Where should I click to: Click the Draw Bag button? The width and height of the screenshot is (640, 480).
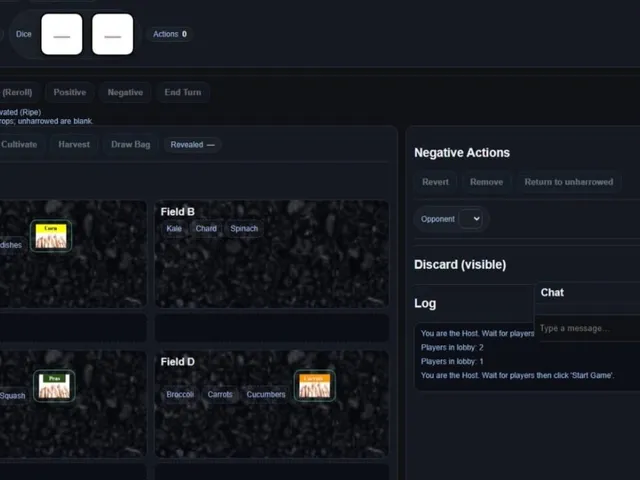coord(131,144)
